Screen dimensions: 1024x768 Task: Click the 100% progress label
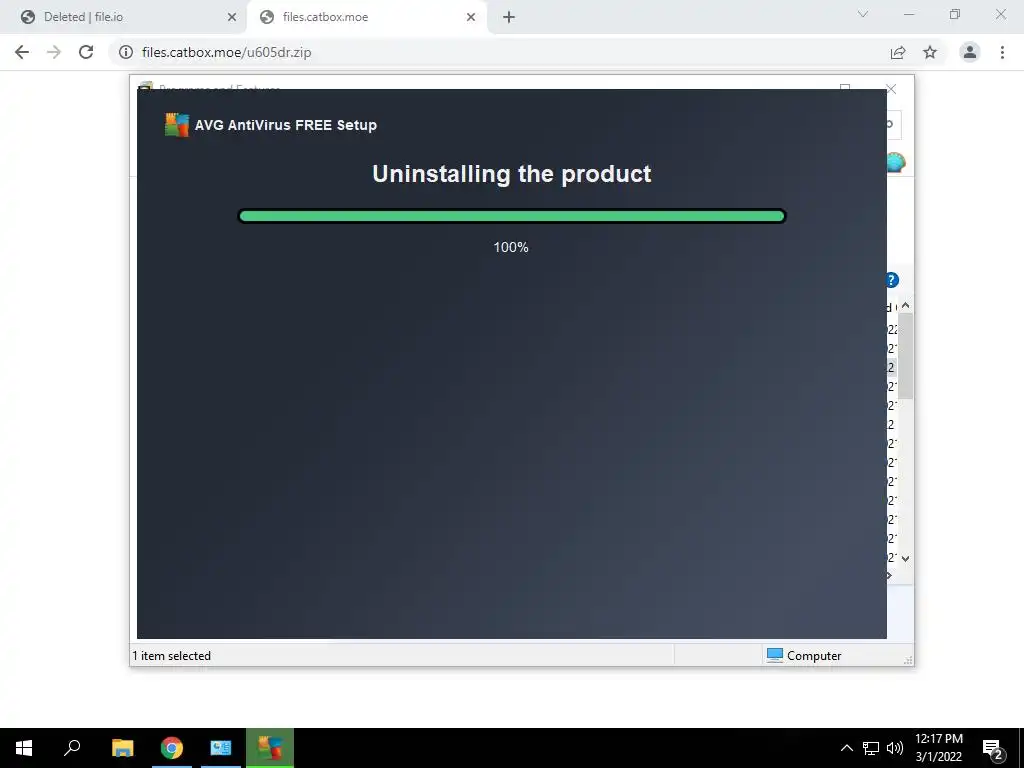pos(511,248)
